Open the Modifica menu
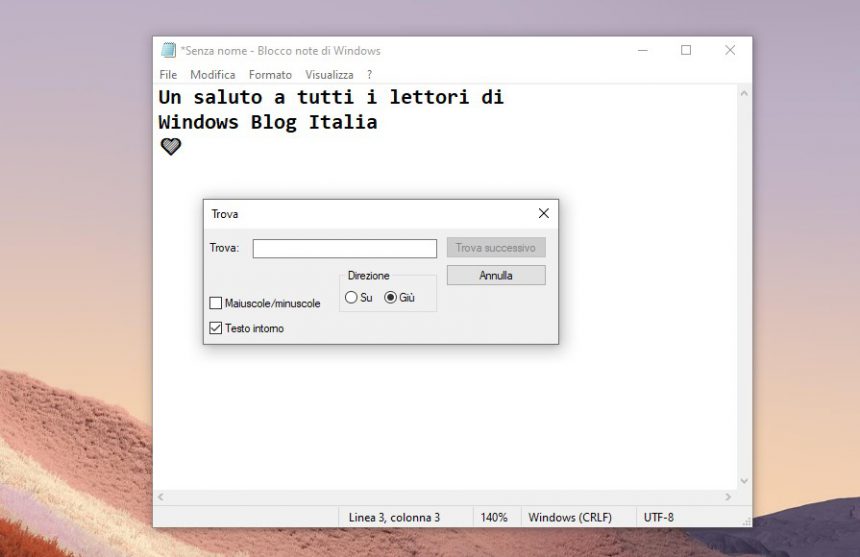Screen dimensions: 860x557 (212, 75)
